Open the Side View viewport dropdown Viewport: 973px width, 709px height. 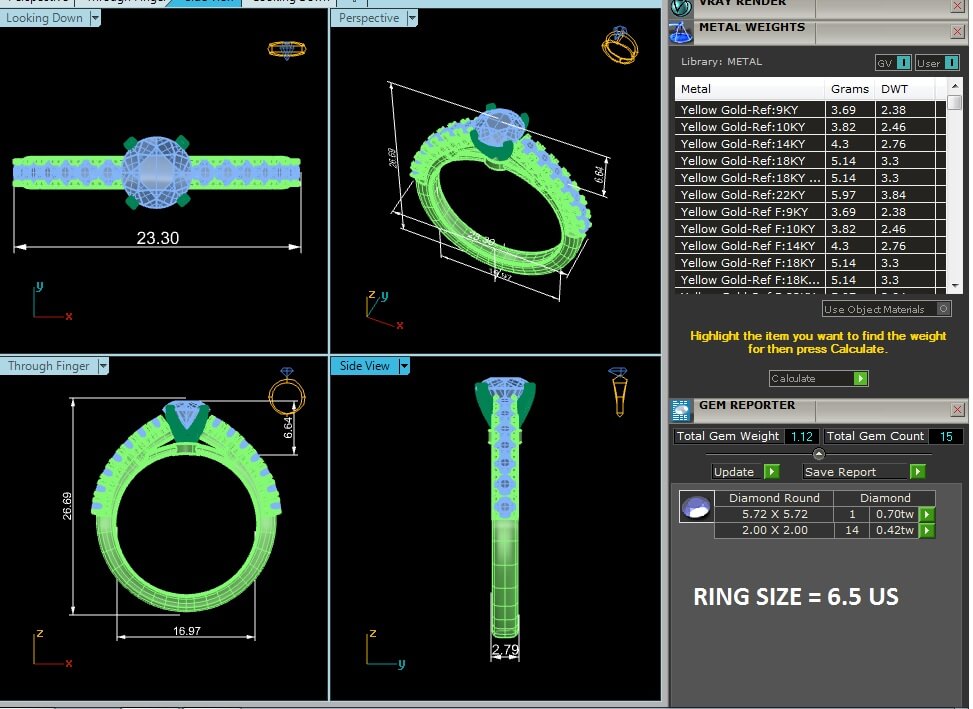(404, 366)
